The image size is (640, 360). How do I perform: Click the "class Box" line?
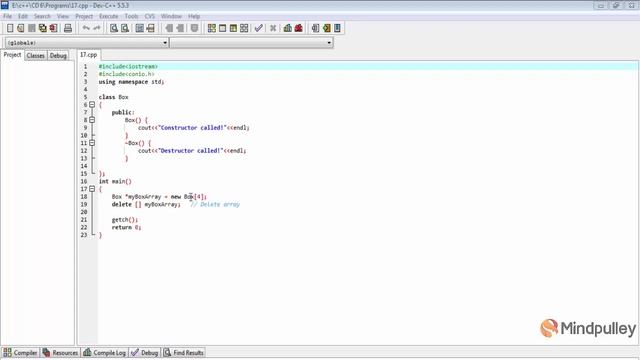pyautogui.click(x=113, y=97)
